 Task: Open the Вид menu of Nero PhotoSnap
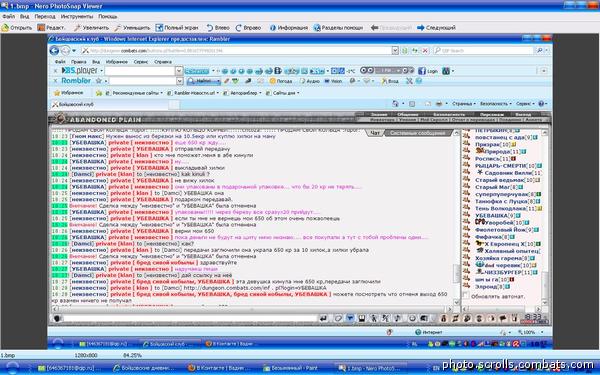click(x=24, y=16)
